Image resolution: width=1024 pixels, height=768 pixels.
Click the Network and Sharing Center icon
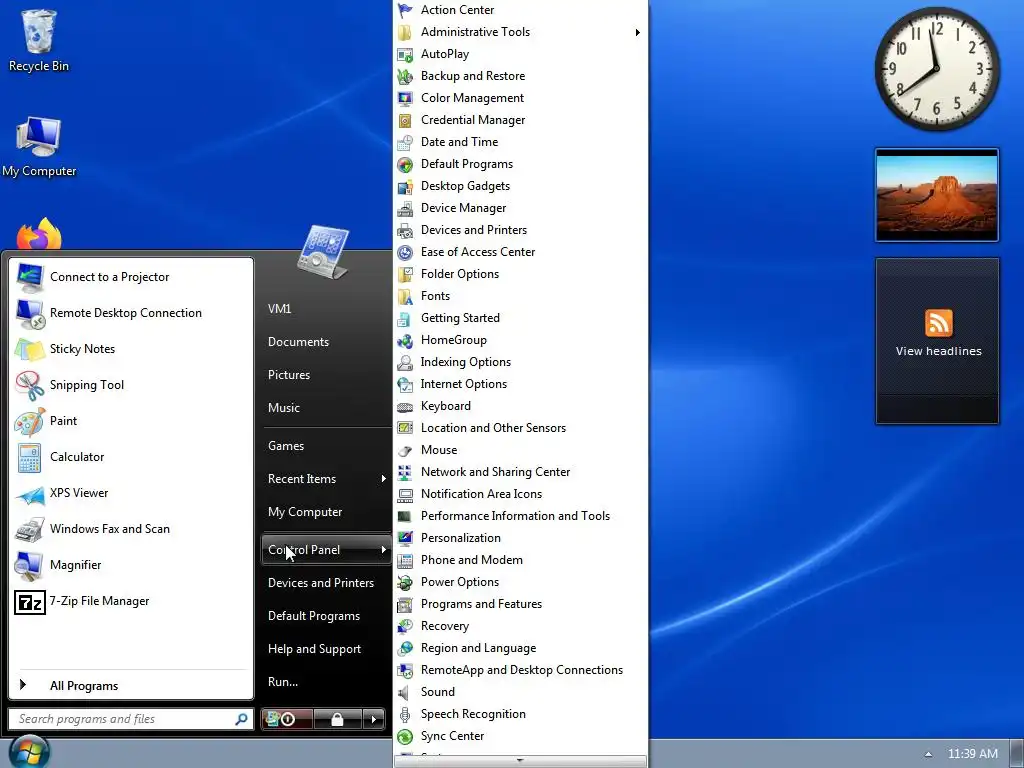point(405,472)
